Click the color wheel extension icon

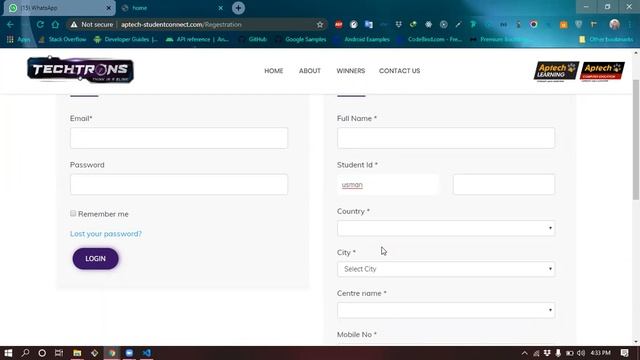point(533,24)
